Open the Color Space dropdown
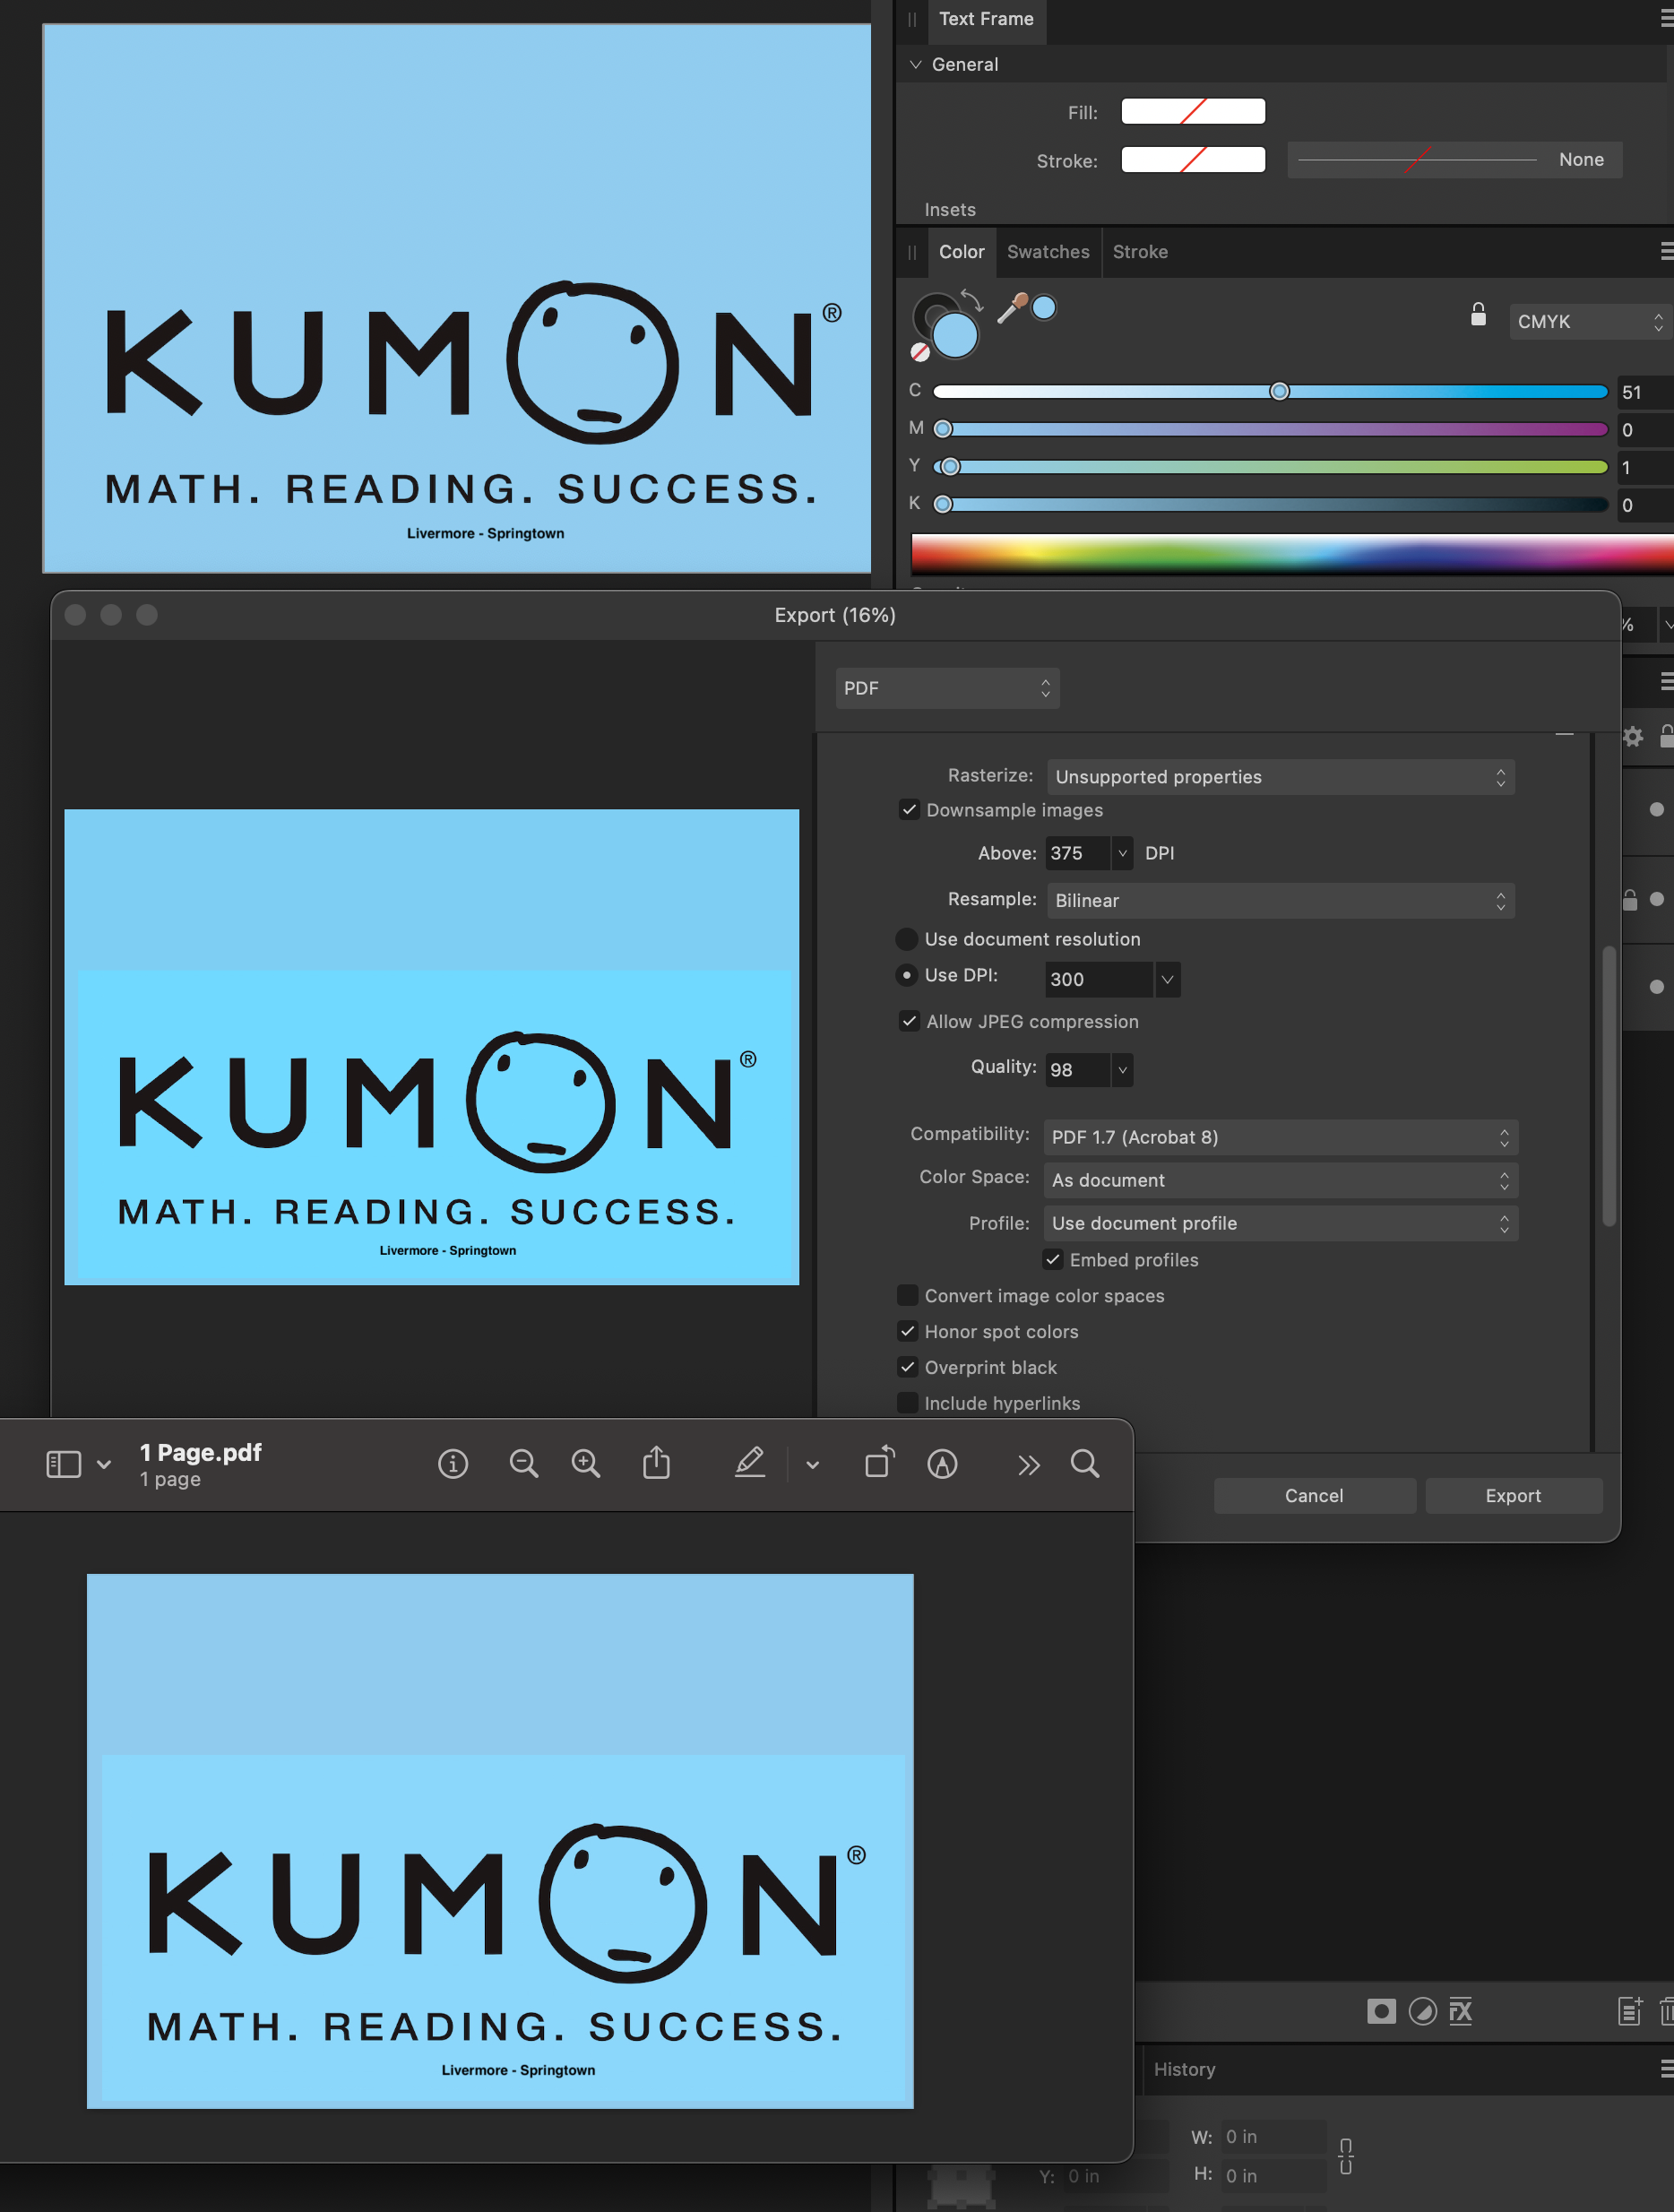Viewport: 1674px width, 2212px height. coord(1281,1180)
